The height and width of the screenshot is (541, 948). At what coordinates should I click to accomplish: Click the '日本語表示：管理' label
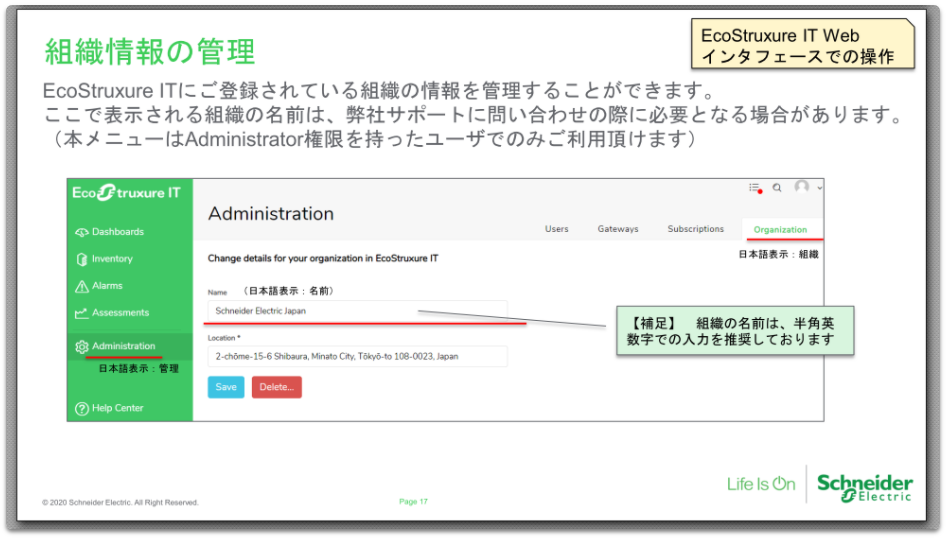pyautogui.click(x=138, y=369)
